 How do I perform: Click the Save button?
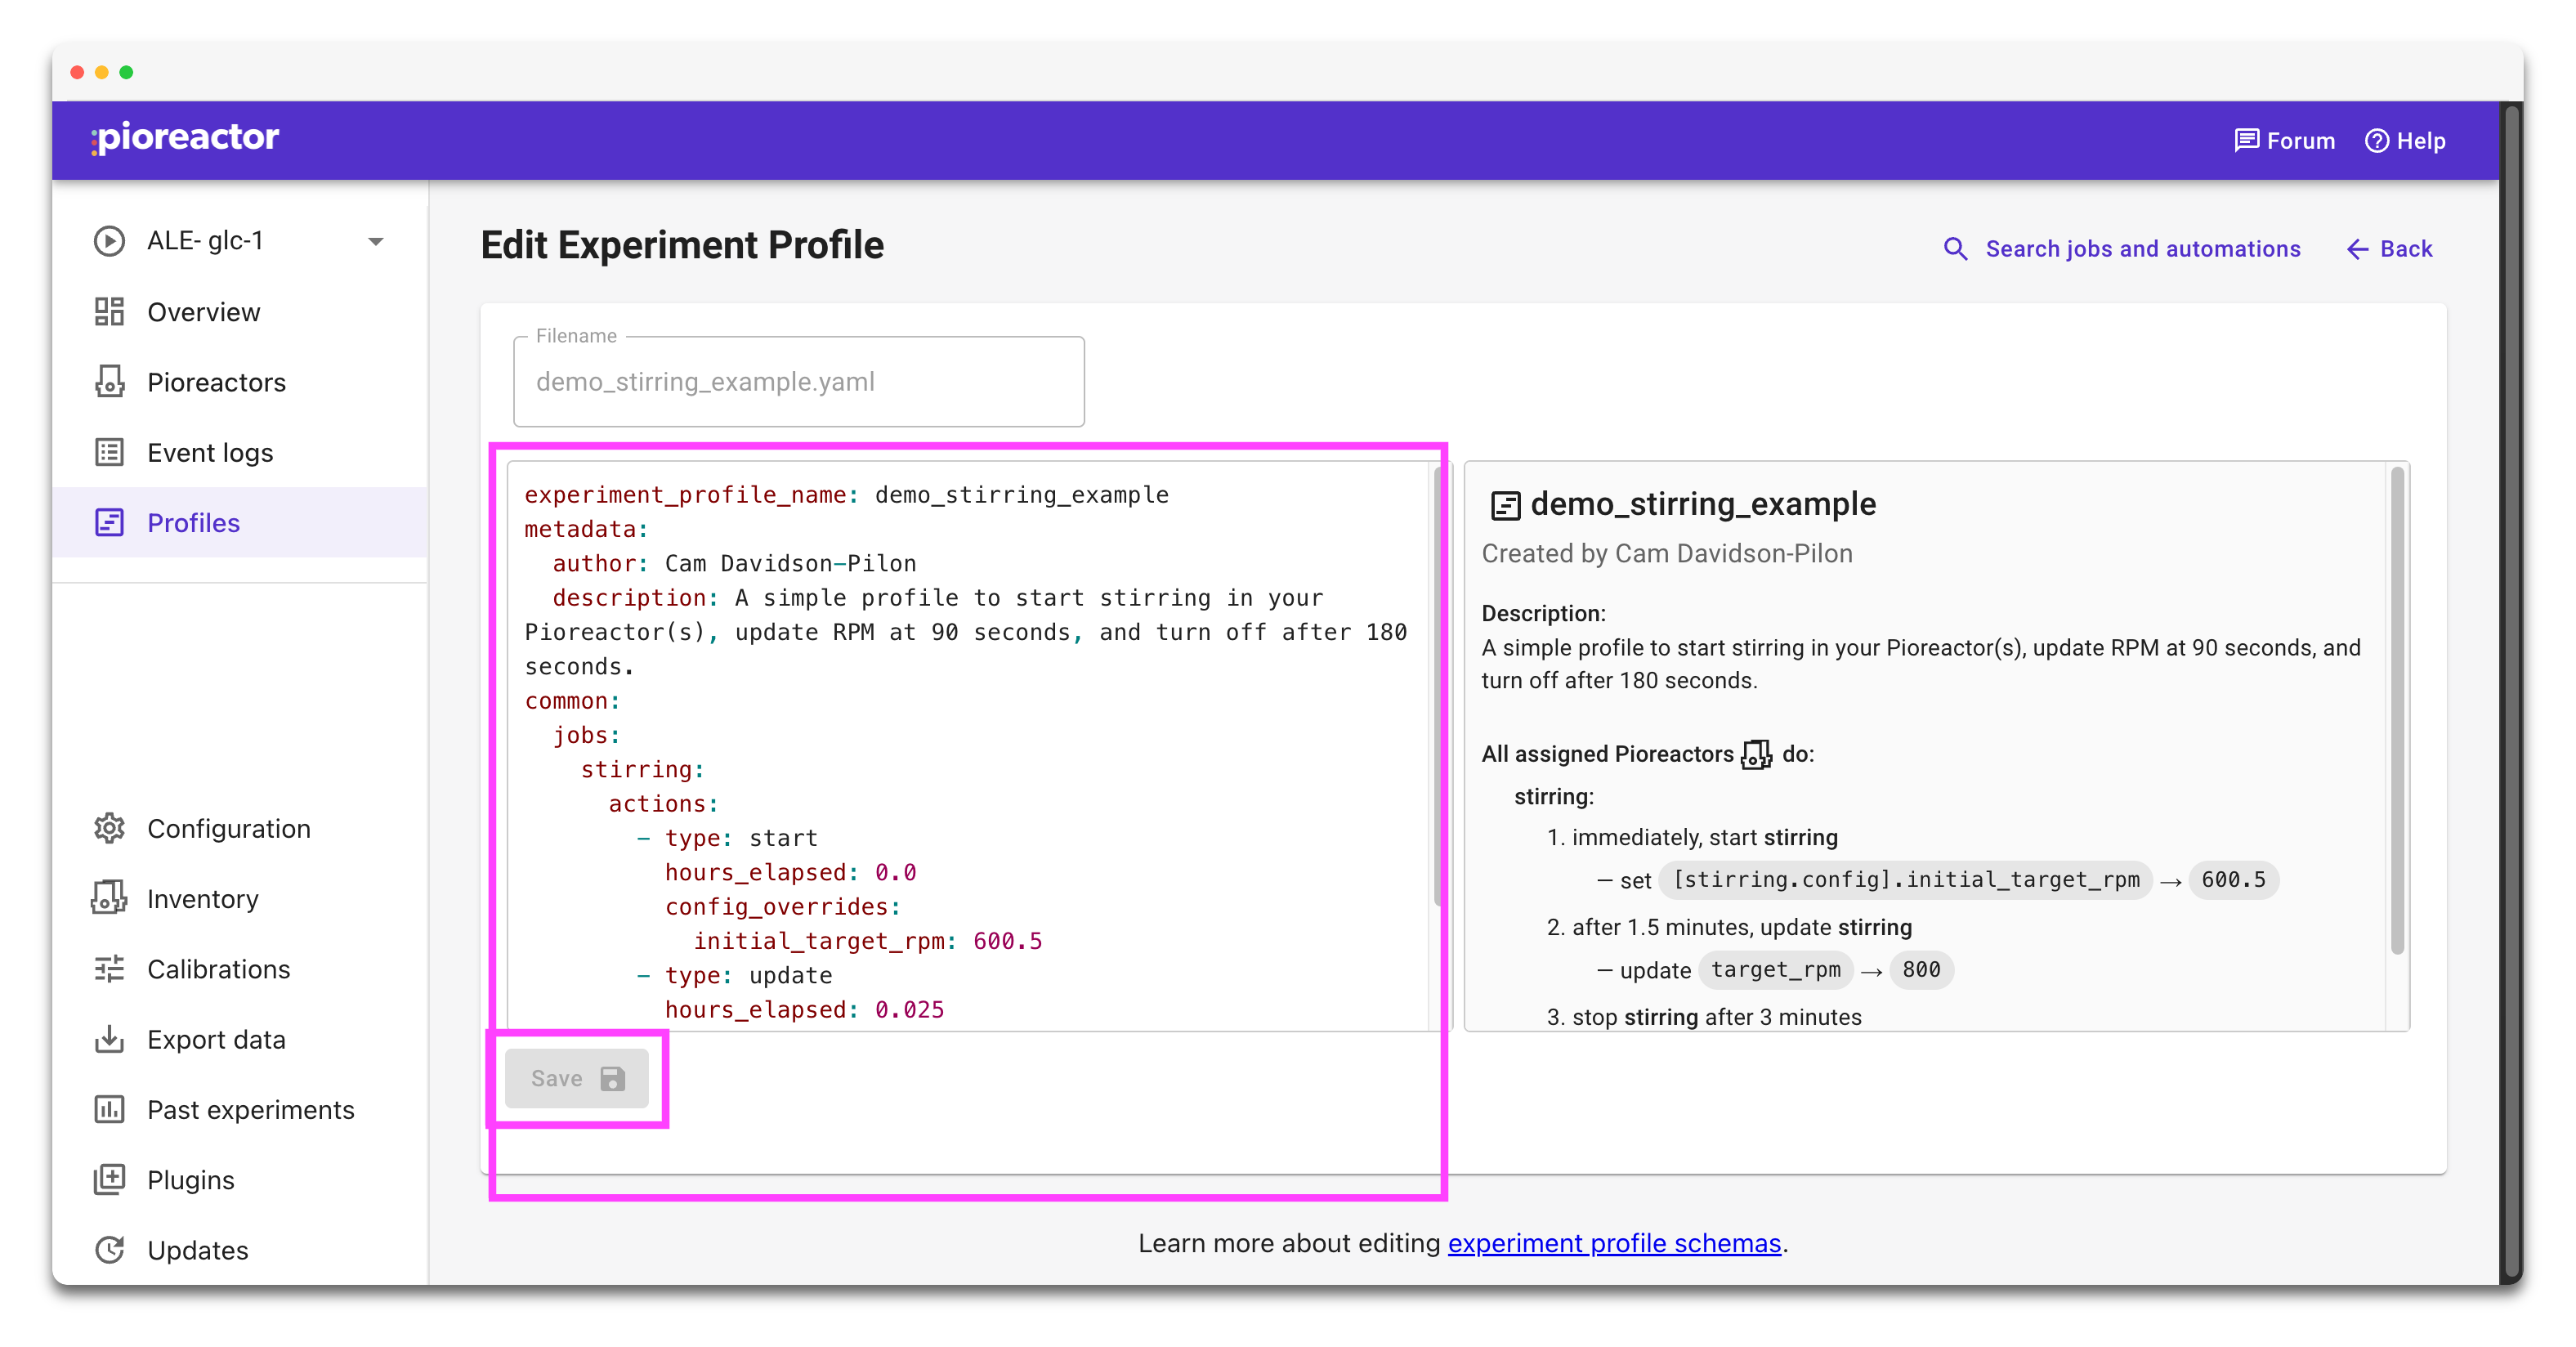(x=578, y=1078)
